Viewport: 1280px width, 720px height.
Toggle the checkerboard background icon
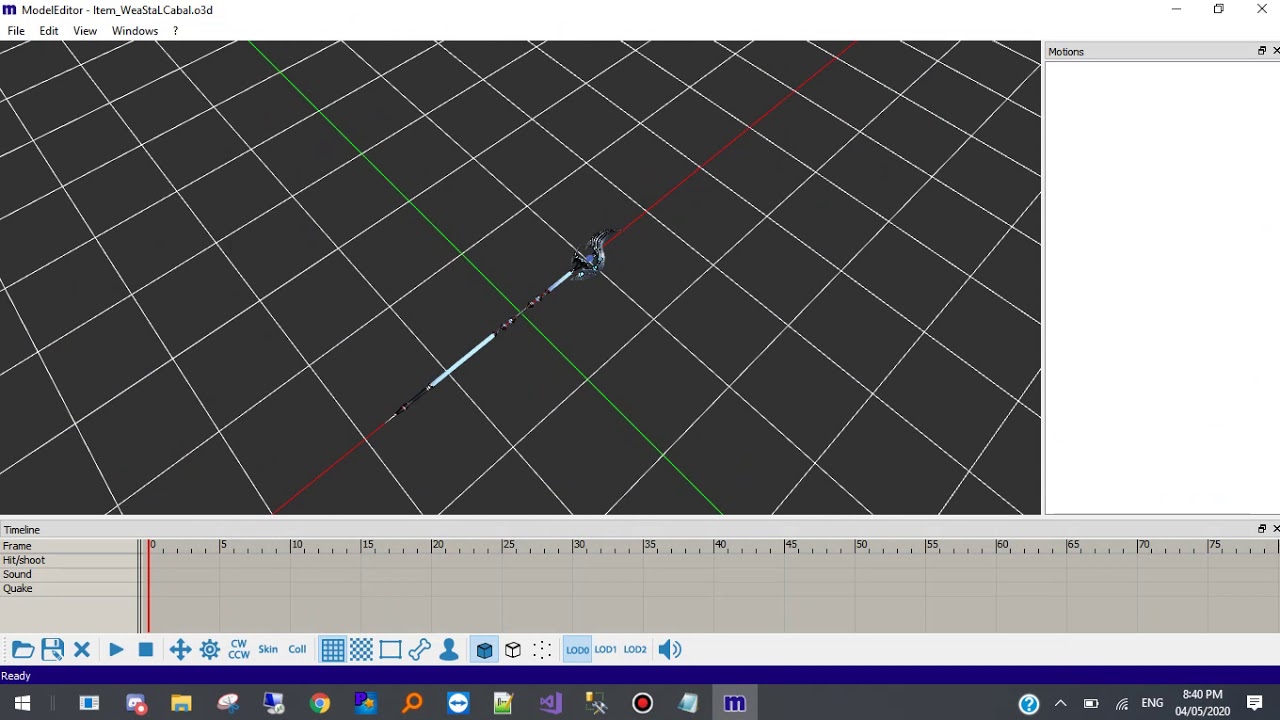[362, 650]
